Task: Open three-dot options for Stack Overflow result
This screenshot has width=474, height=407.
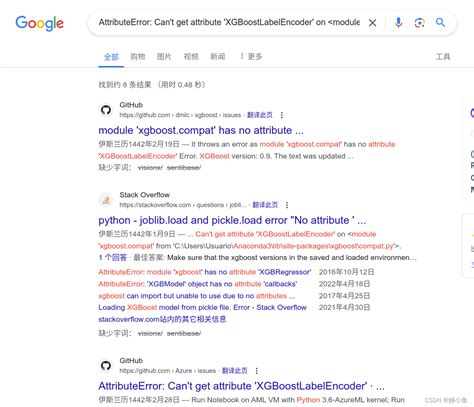Action: [287, 205]
